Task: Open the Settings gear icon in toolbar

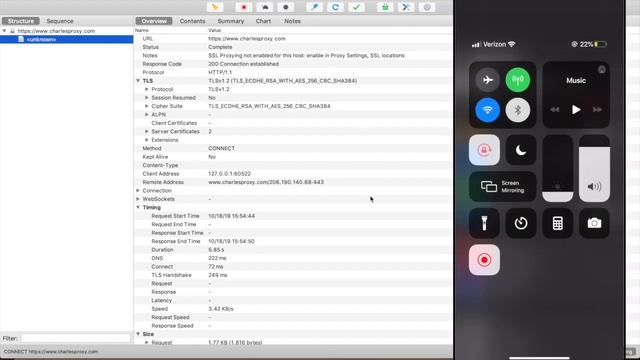Action: (x=427, y=7)
